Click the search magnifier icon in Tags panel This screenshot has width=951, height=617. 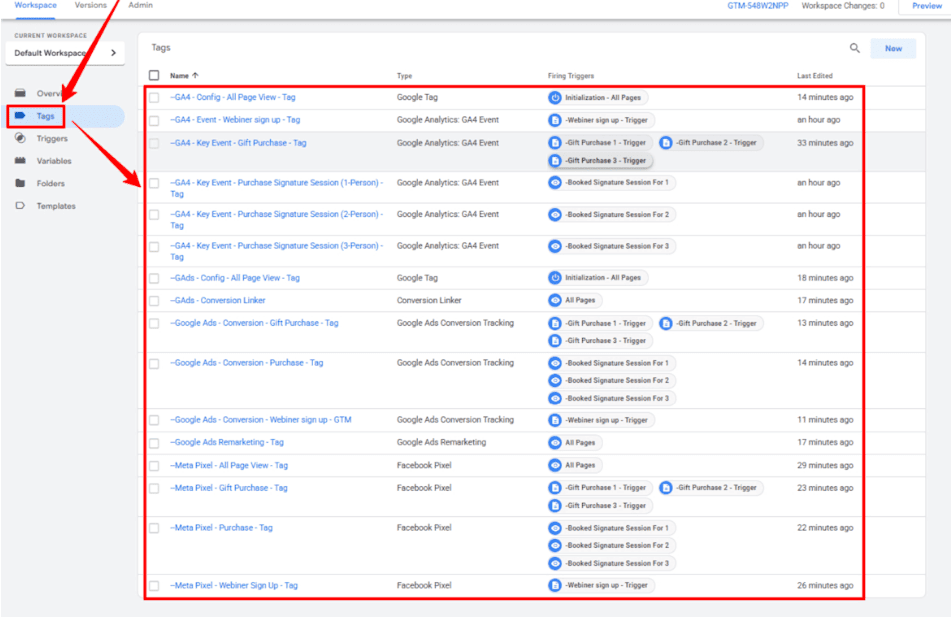pos(854,48)
